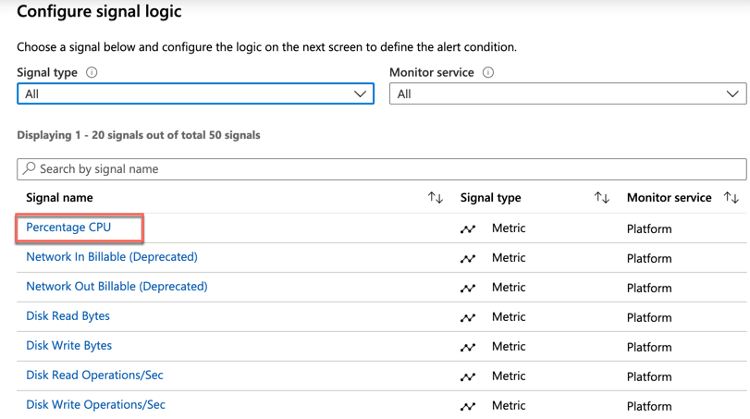The width and height of the screenshot is (750, 419).
Task: Click the metric icon in Disk Read Bytes row
Action: [x=467, y=317]
